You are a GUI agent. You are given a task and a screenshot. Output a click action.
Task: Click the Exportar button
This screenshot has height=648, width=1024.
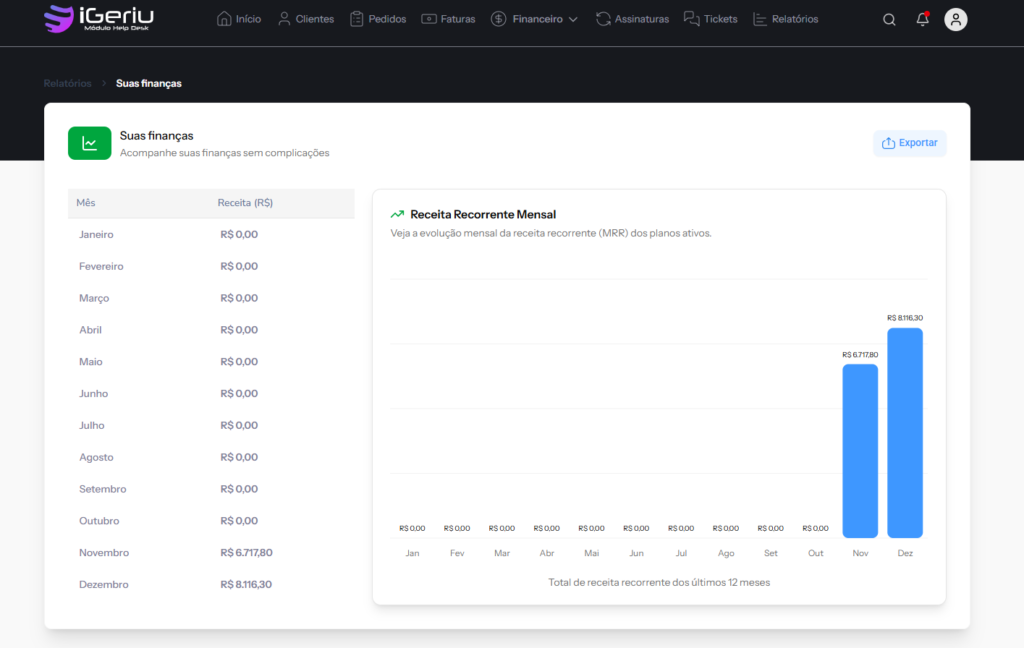point(909,143)
